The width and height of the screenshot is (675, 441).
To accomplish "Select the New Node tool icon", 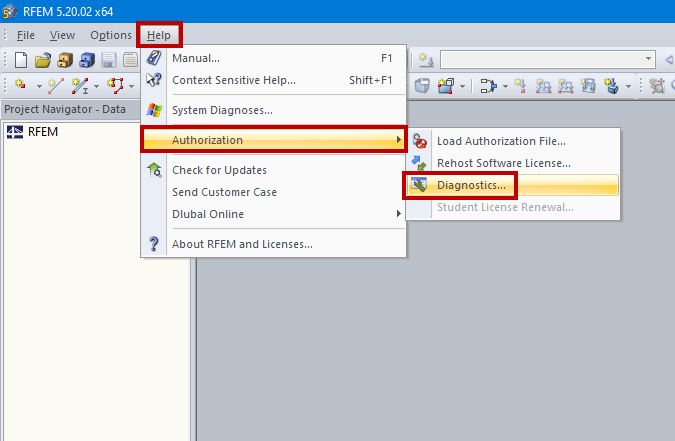I will 21,85.
